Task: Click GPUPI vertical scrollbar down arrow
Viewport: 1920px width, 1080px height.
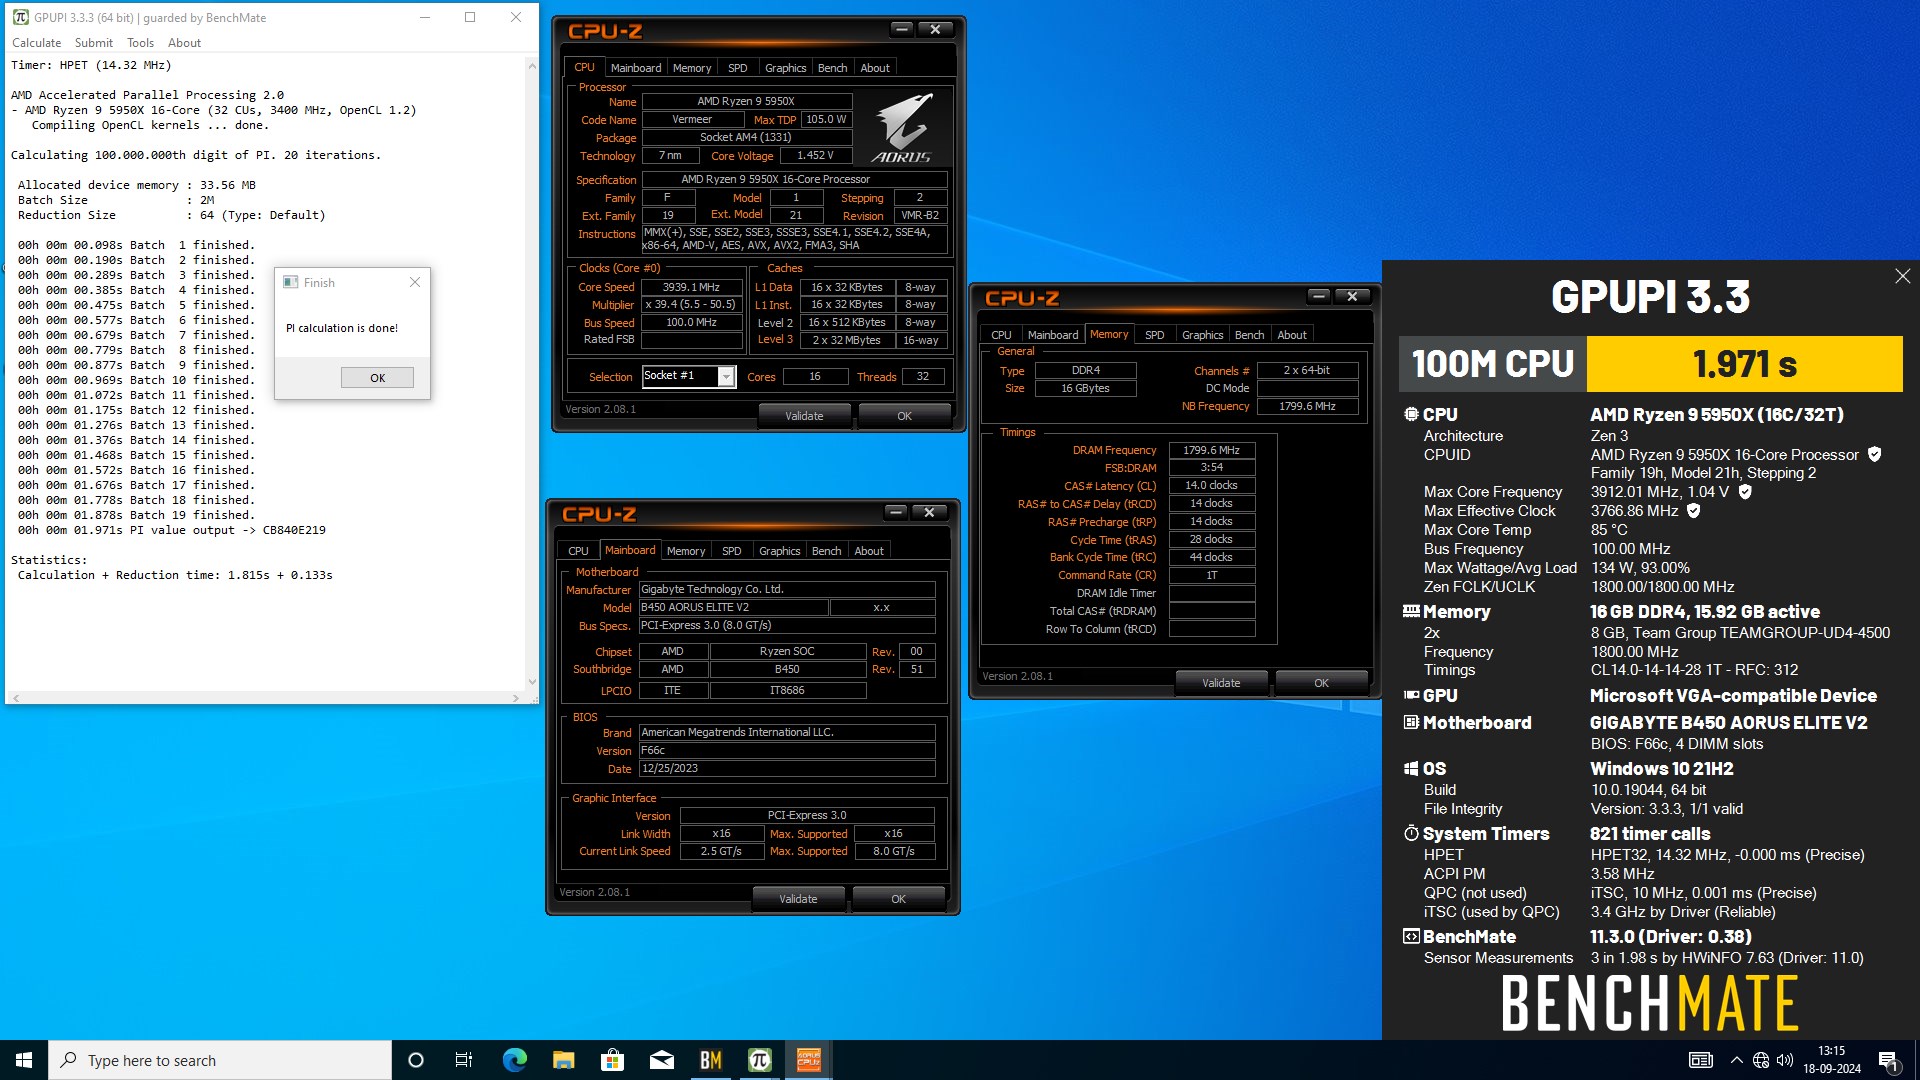Action: (531, 682)
